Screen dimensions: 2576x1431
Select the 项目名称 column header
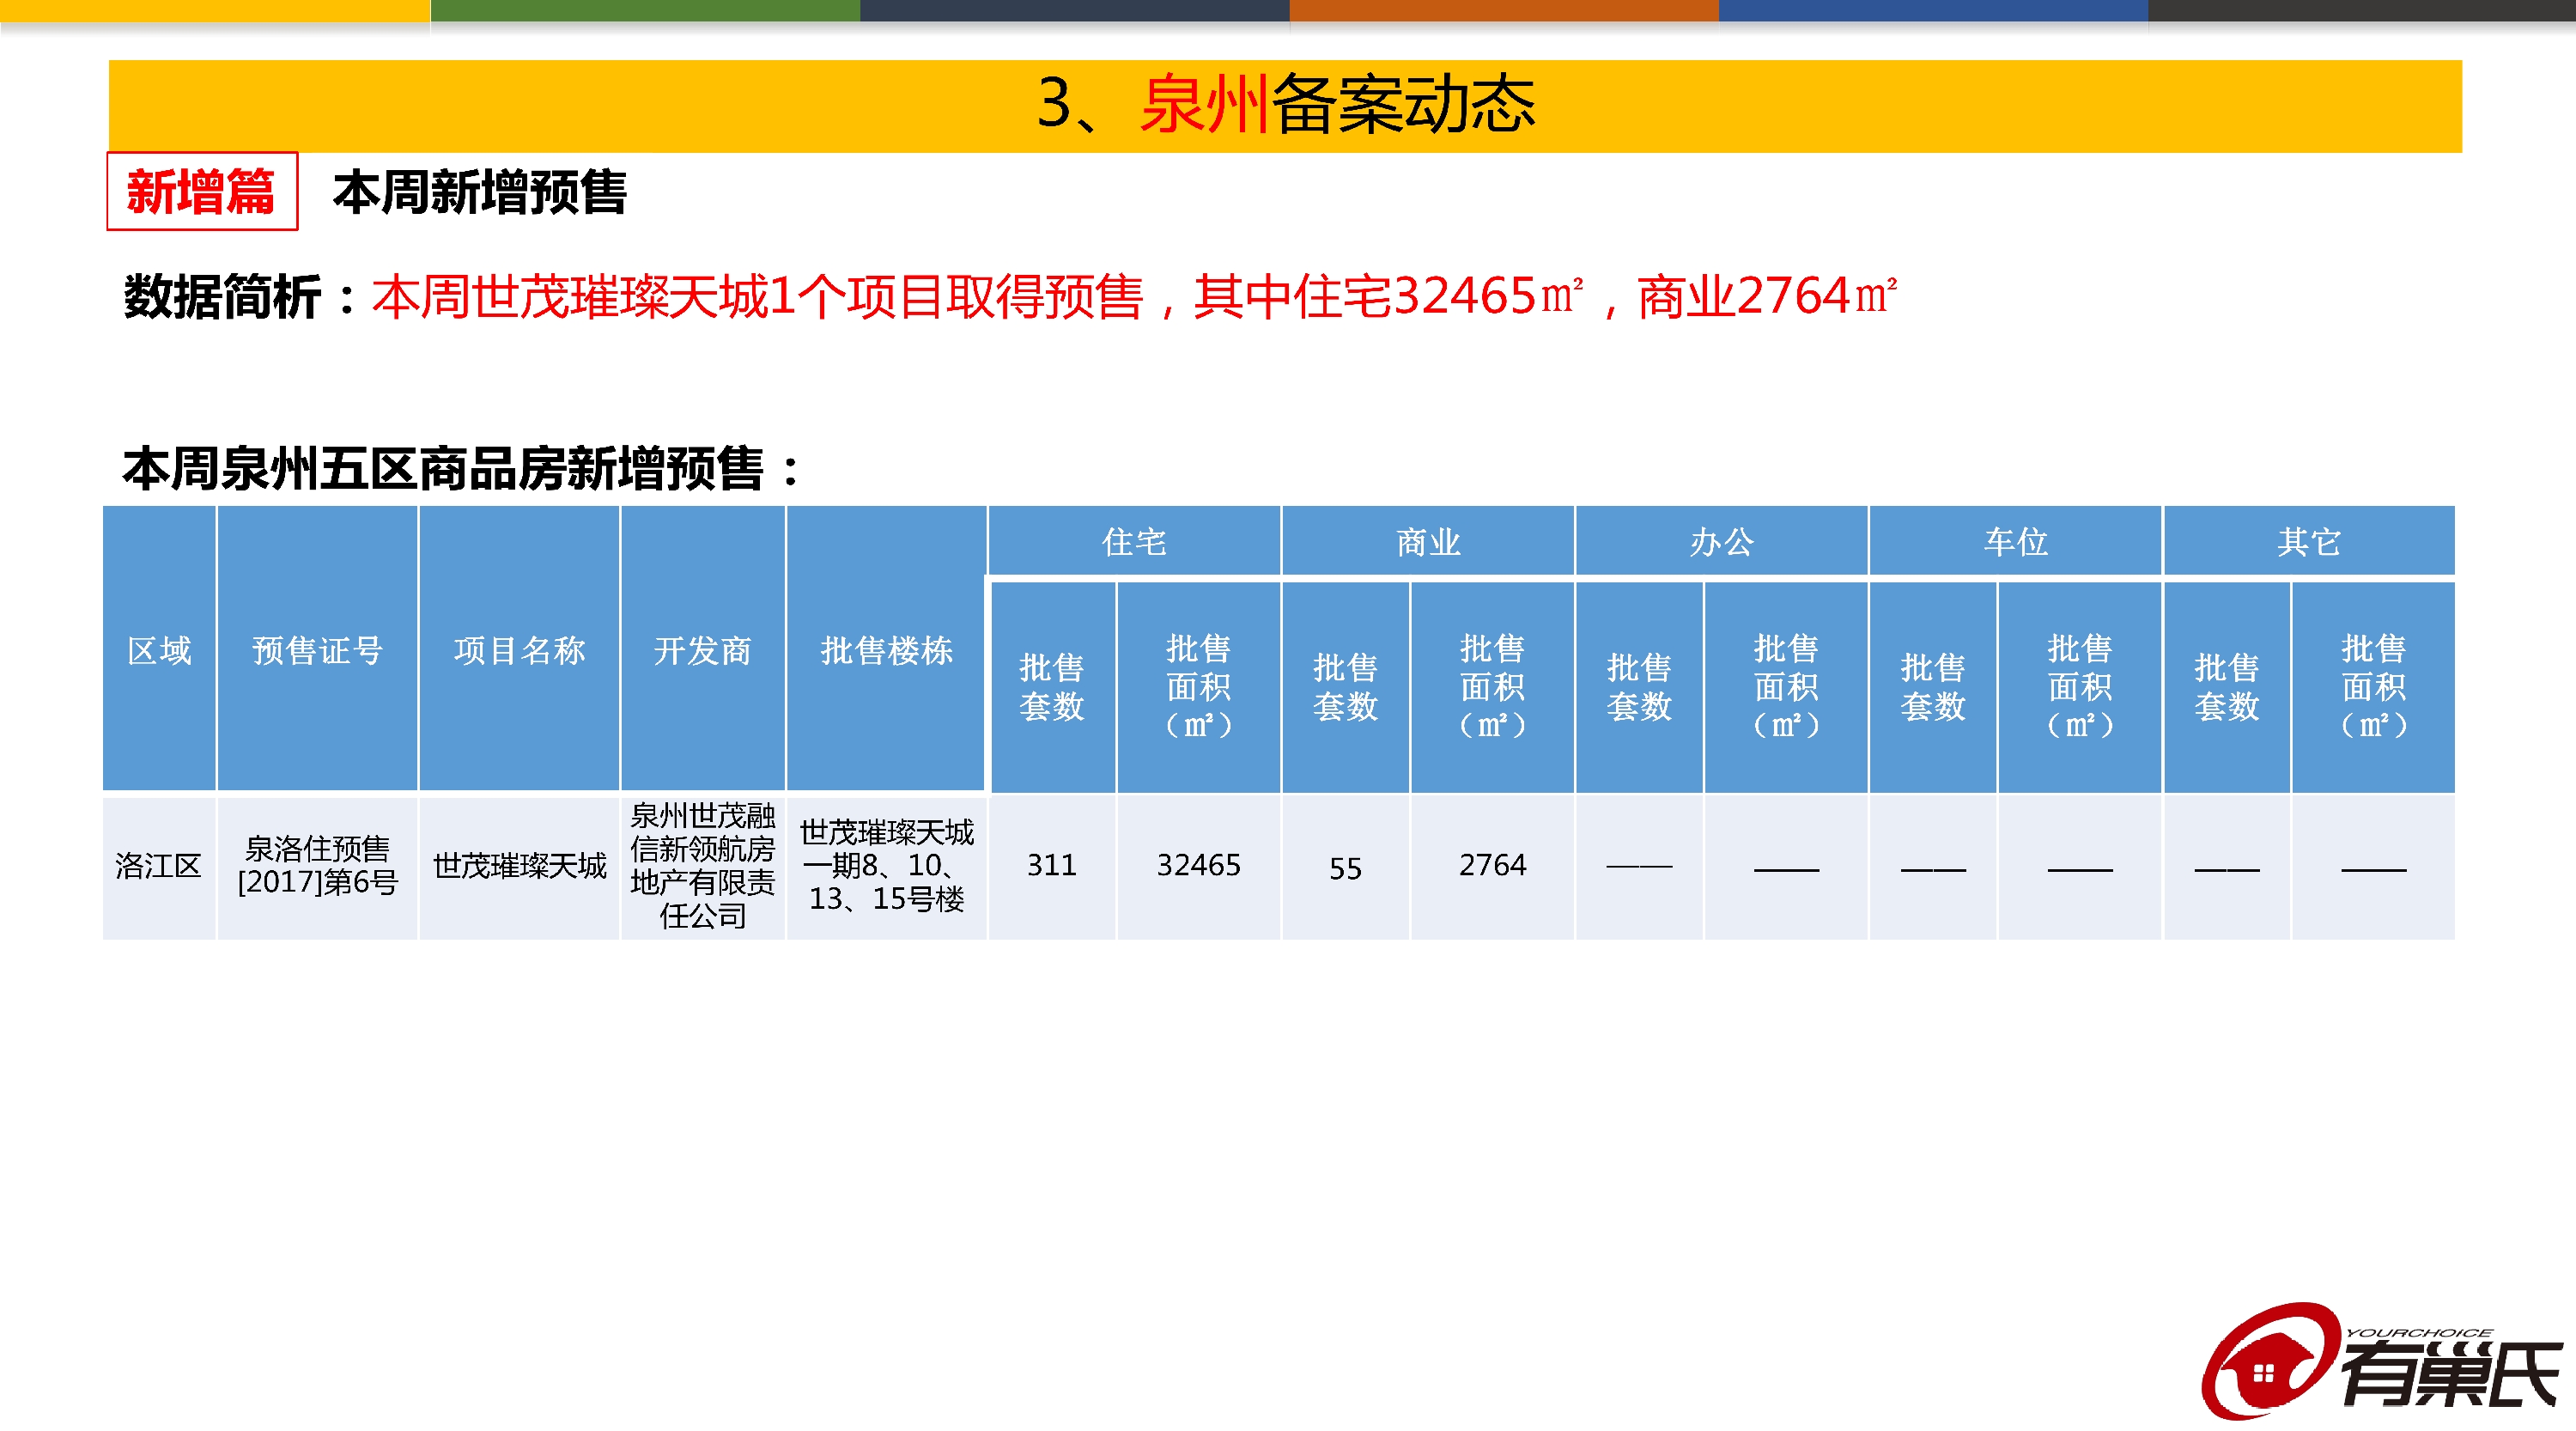519,650
